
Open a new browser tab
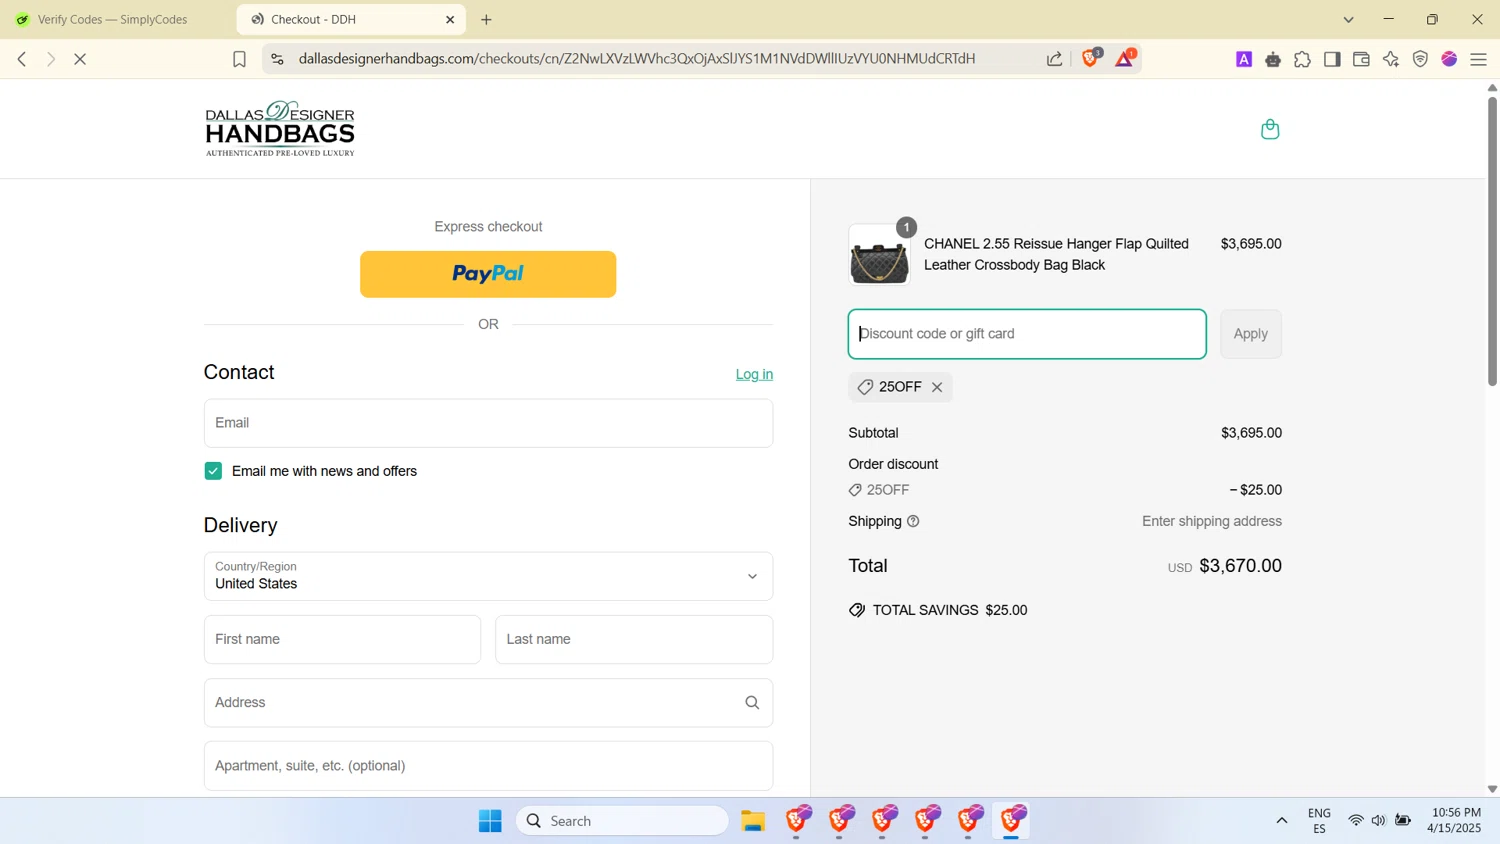(486, 19)
